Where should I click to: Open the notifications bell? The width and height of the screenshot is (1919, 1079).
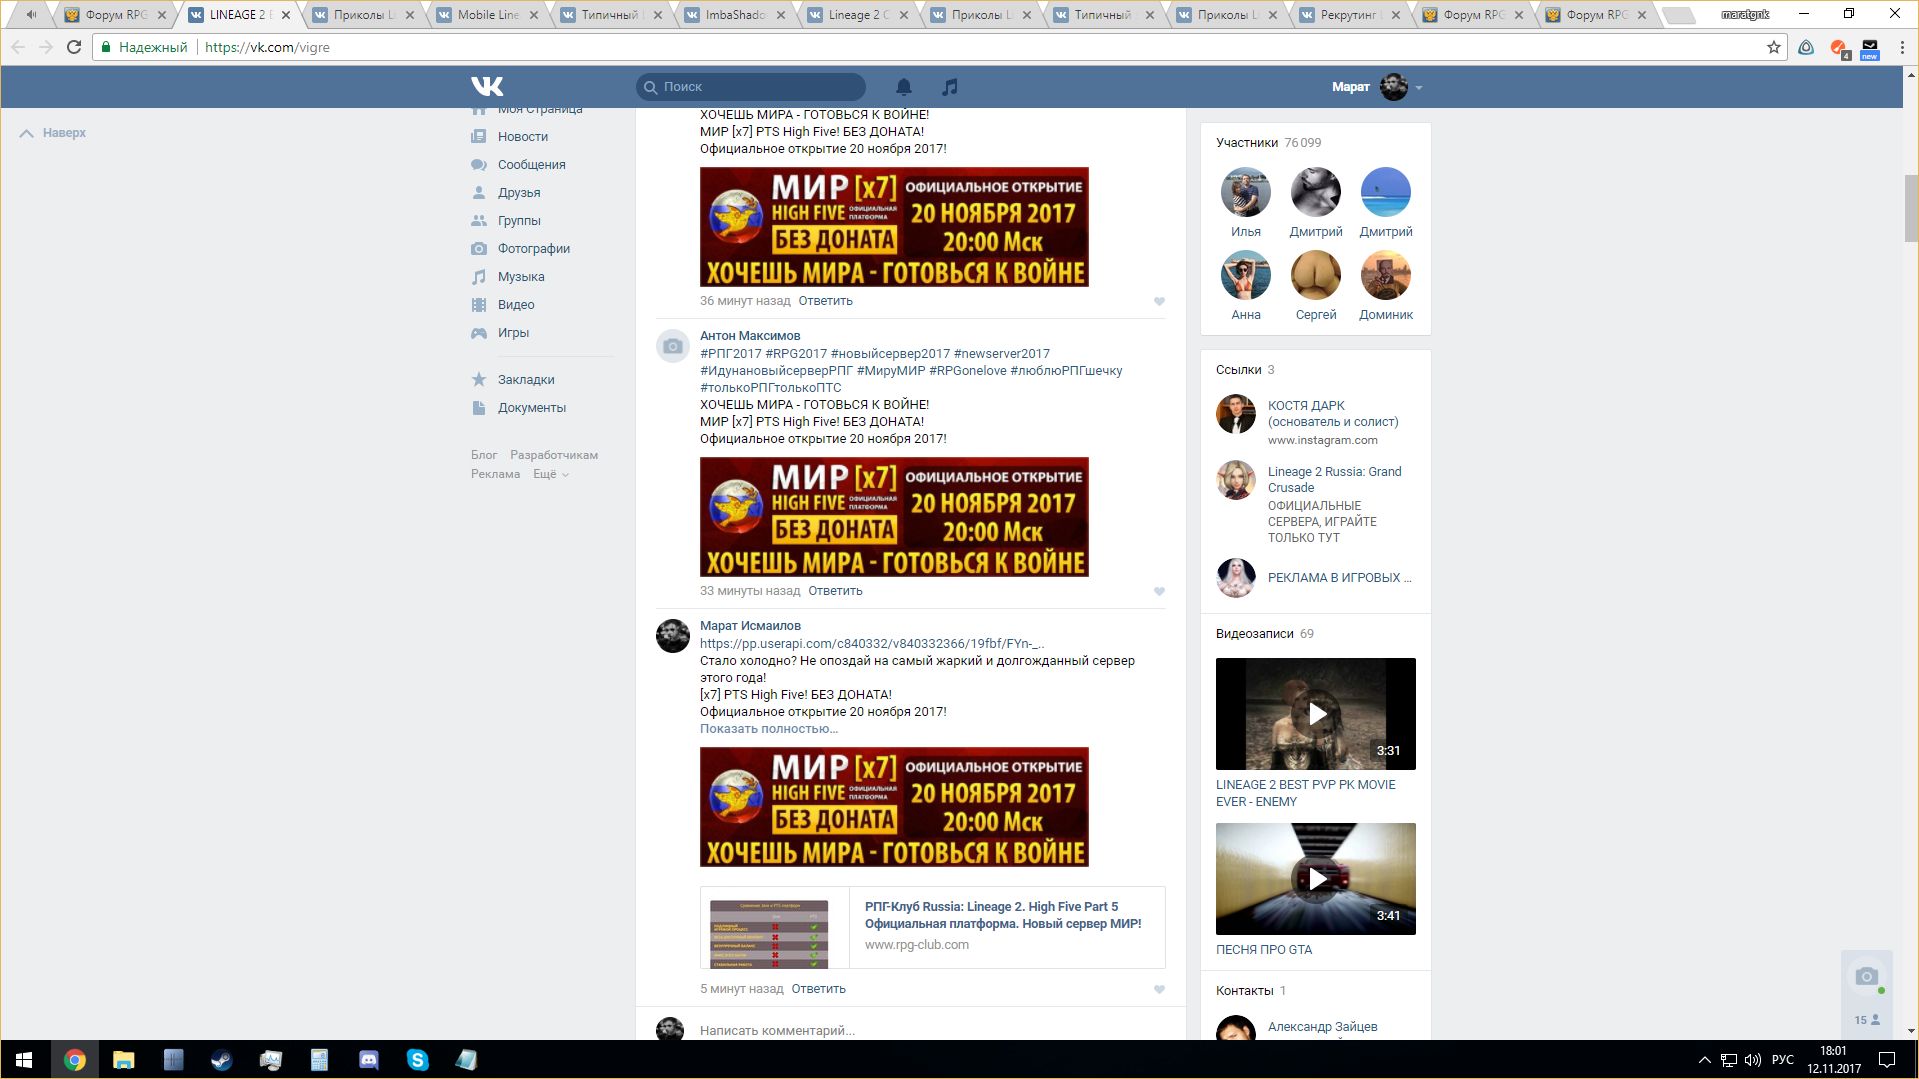[903, 87]
